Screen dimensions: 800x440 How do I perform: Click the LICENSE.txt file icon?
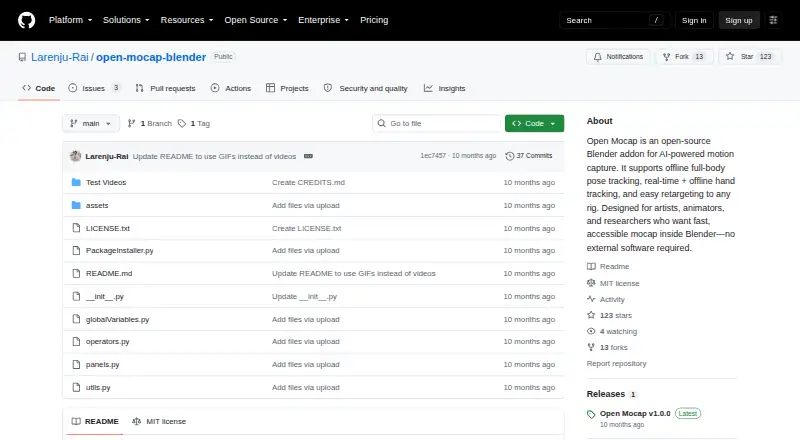pyautogui.click(x=76, y=228)
